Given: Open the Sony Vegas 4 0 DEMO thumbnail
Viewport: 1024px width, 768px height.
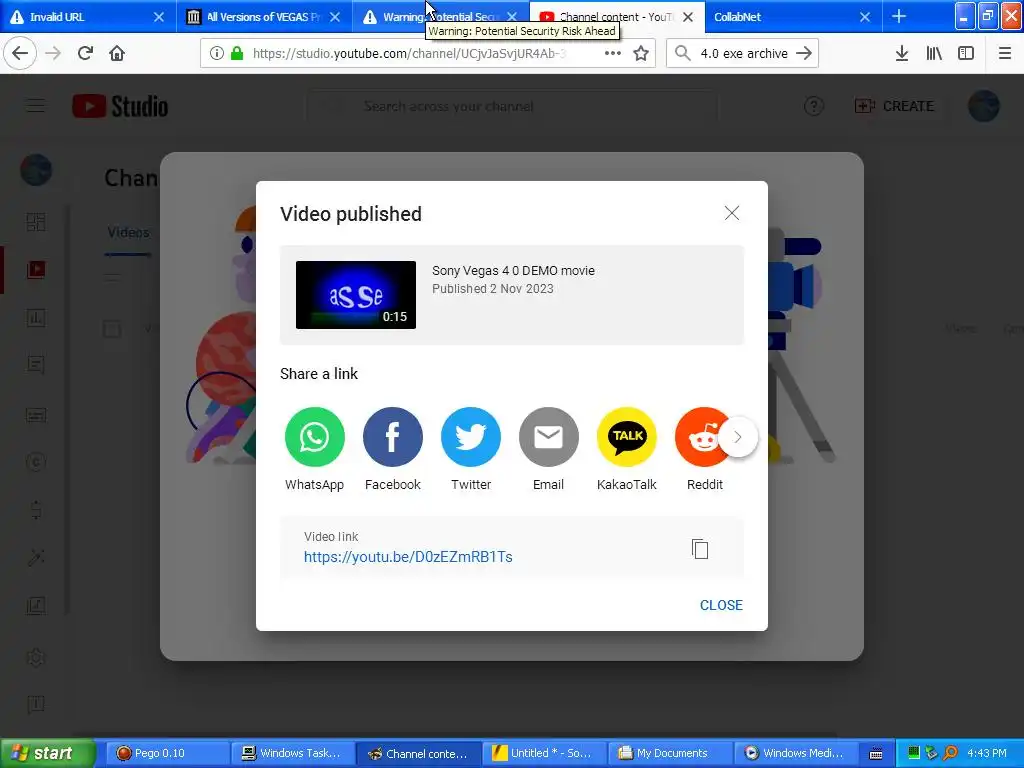Looking at the screenshot, I should coord(356,295).
